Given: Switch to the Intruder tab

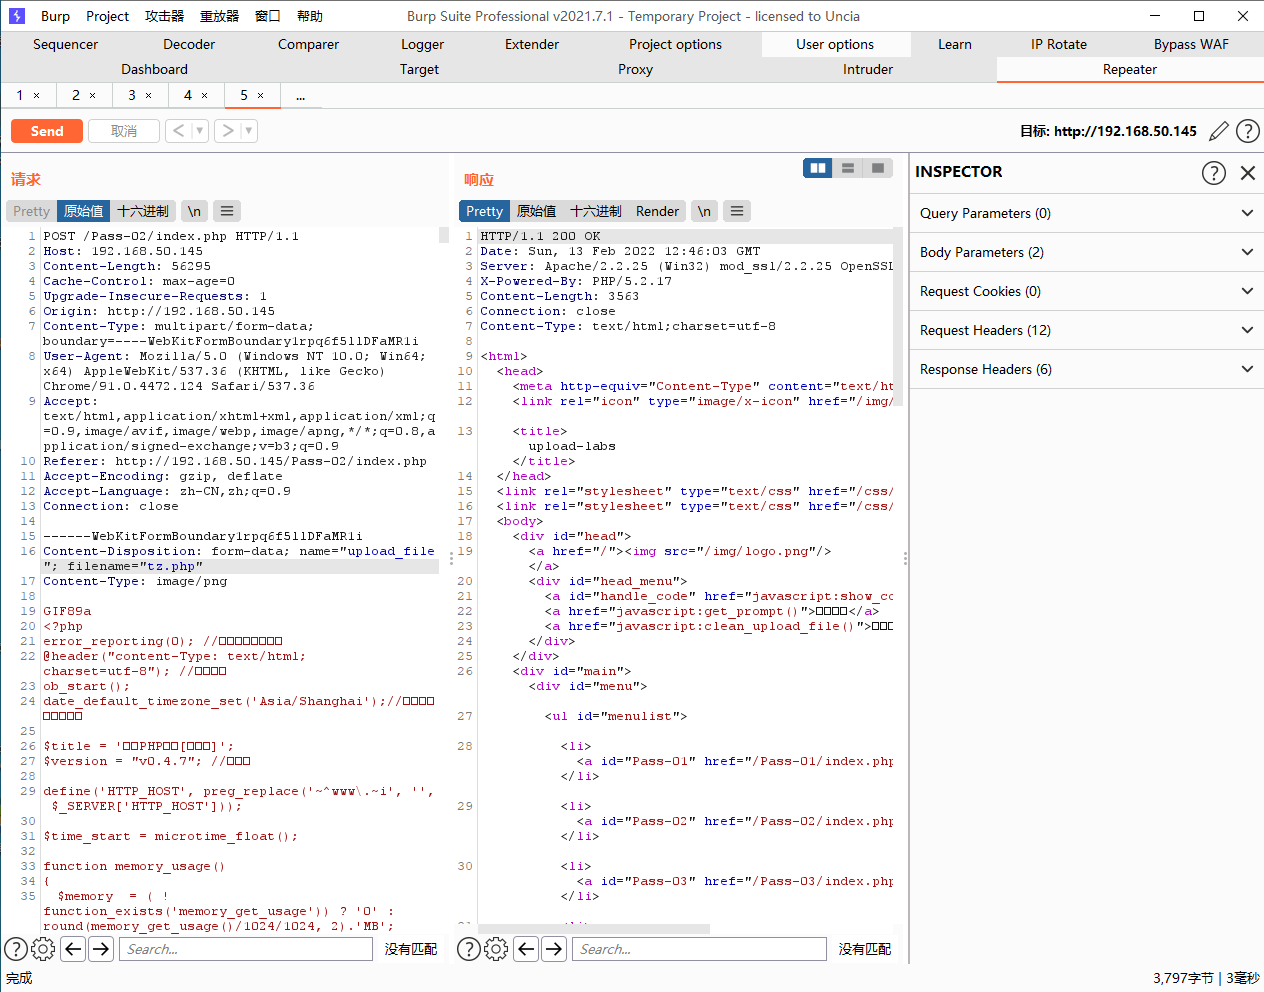Looking at the screenshot, I should click(x=868, y=69).
